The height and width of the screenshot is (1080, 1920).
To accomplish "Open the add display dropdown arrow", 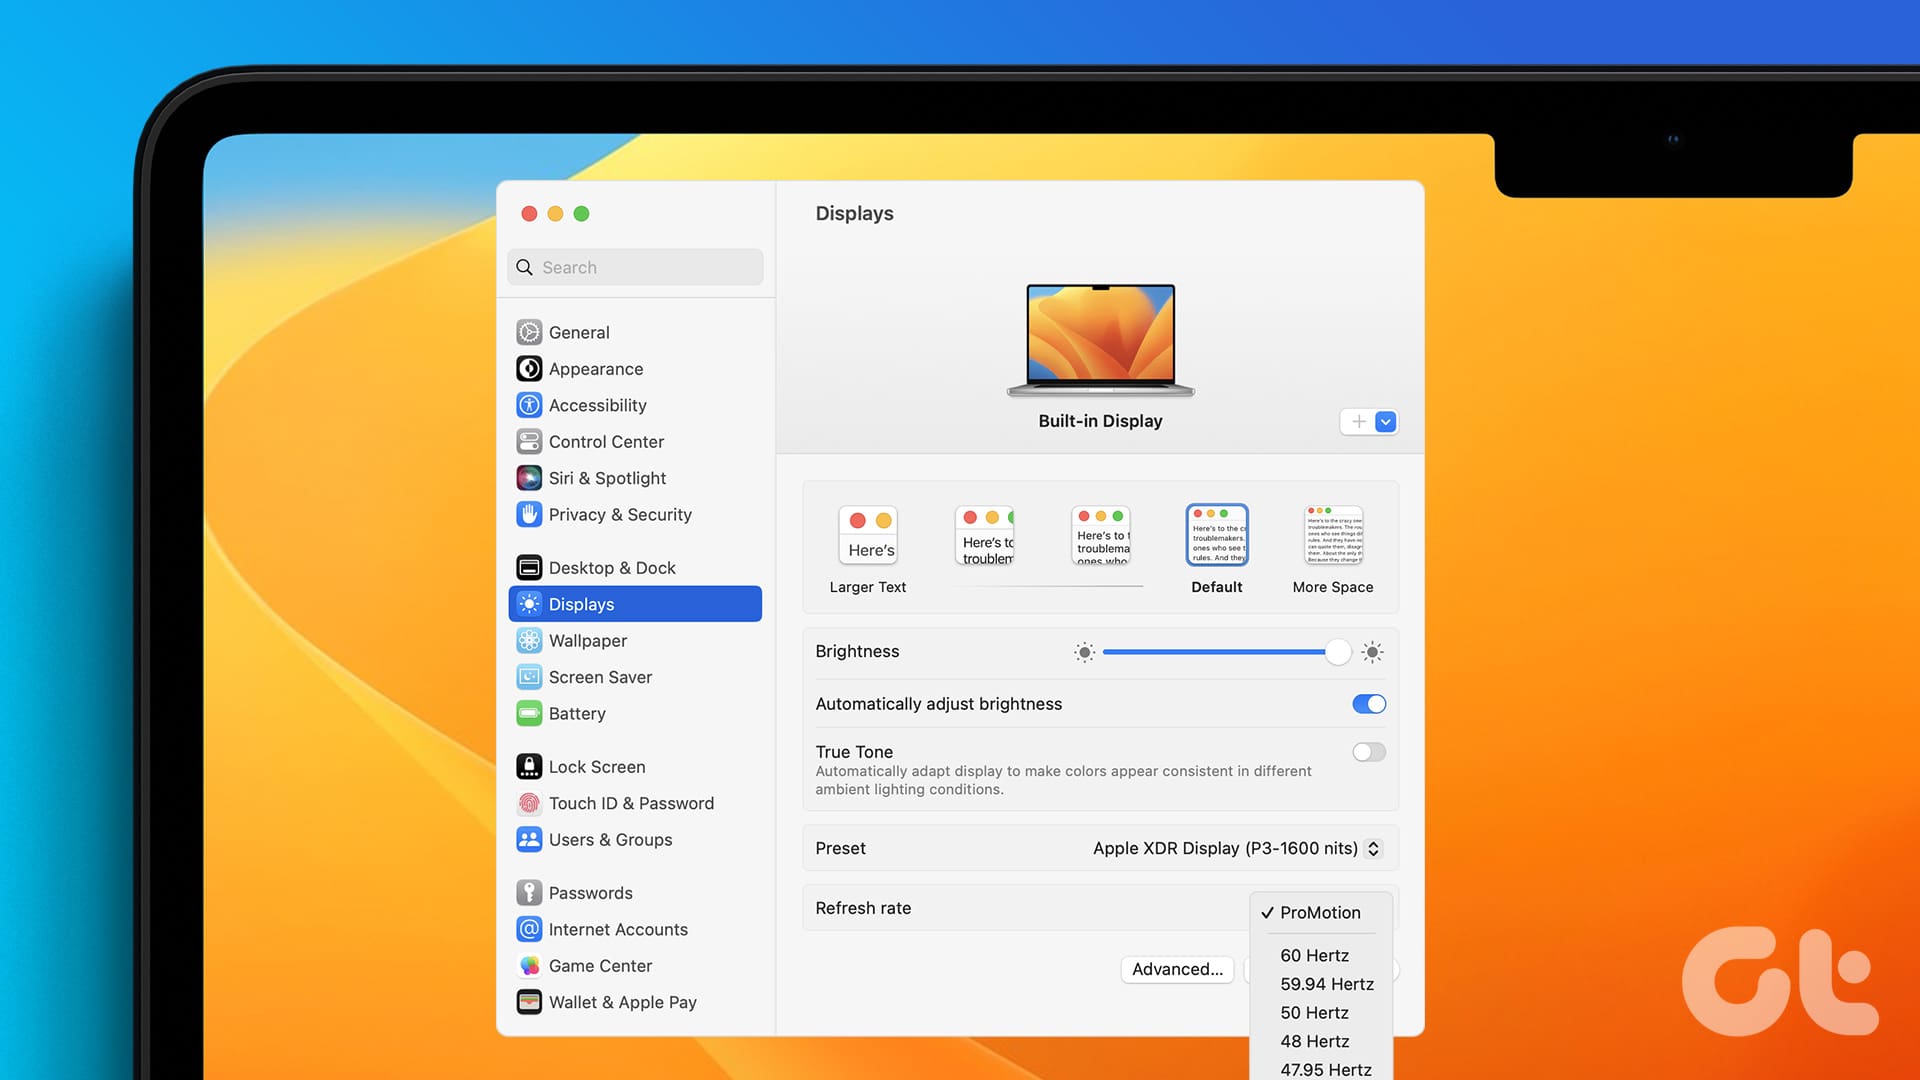I will (1385, 422).
